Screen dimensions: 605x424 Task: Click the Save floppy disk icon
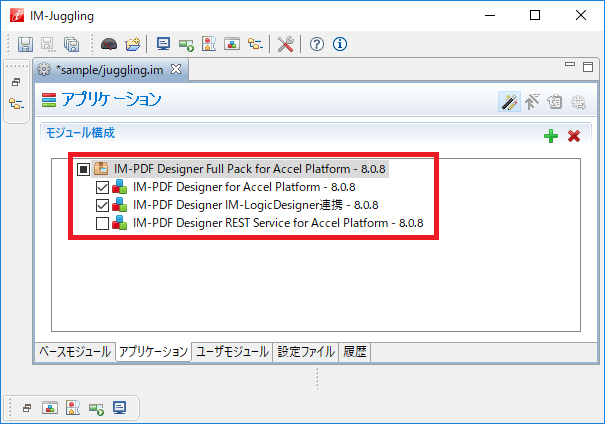tap(25, 44)
